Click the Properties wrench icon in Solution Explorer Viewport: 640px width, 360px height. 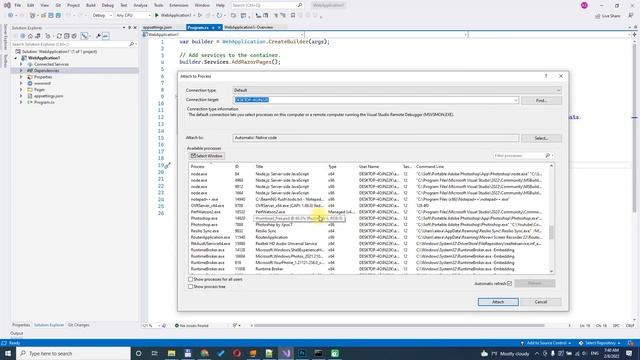(98, 36)
